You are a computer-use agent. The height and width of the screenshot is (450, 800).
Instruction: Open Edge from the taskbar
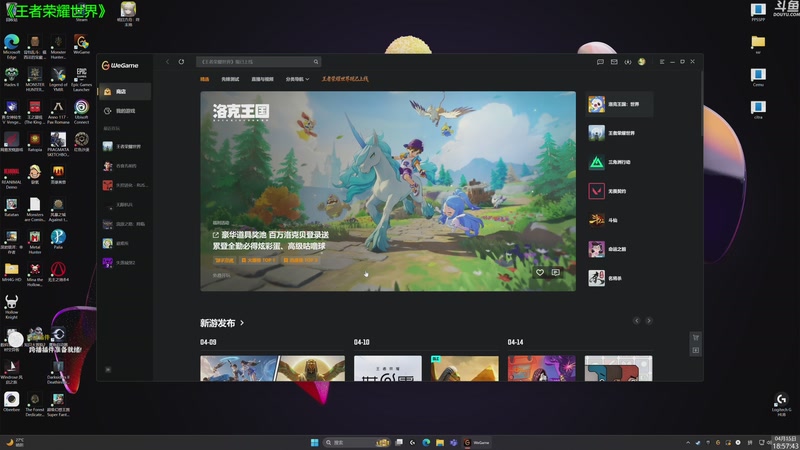[426, 442]
